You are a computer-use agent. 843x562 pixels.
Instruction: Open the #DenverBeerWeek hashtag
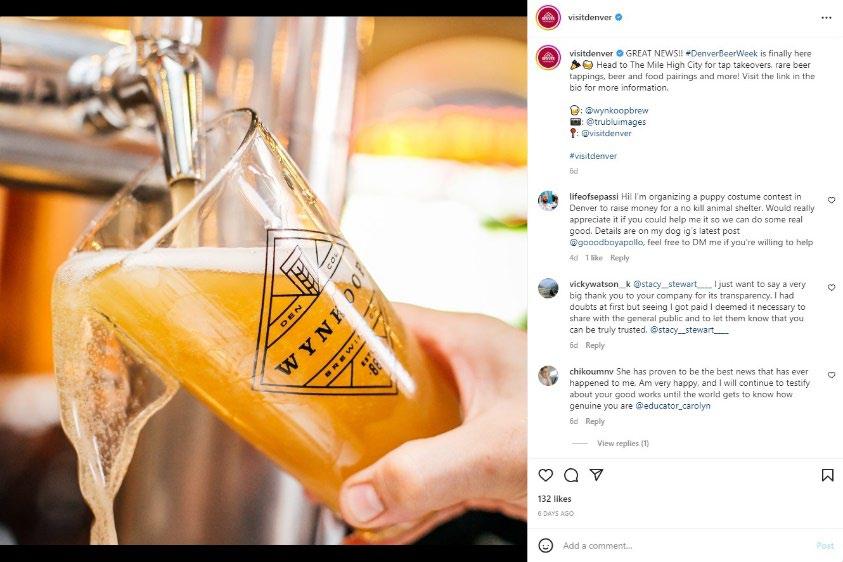click(721, 53)
